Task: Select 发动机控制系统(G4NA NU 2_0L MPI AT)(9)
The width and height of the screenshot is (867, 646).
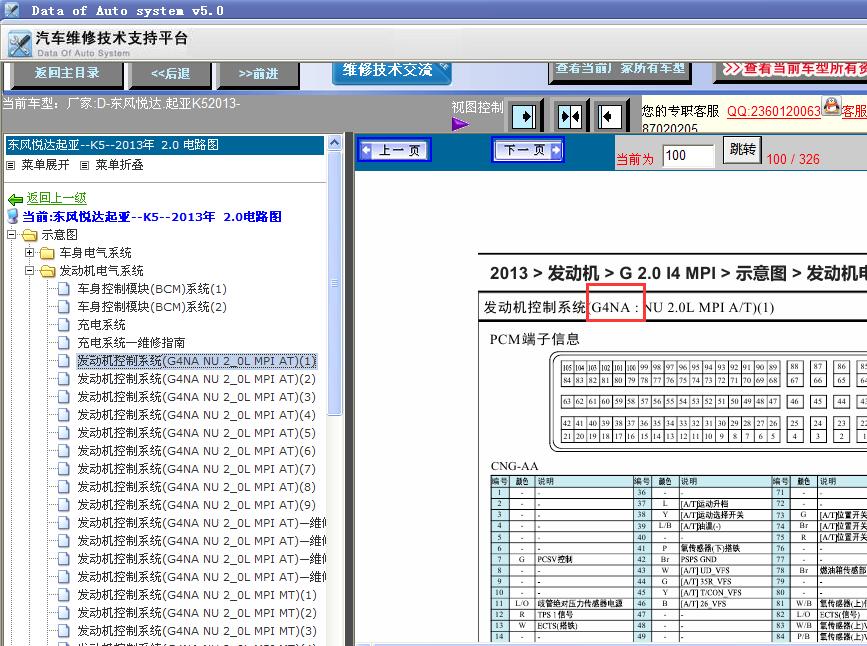Action: point(196,505)
